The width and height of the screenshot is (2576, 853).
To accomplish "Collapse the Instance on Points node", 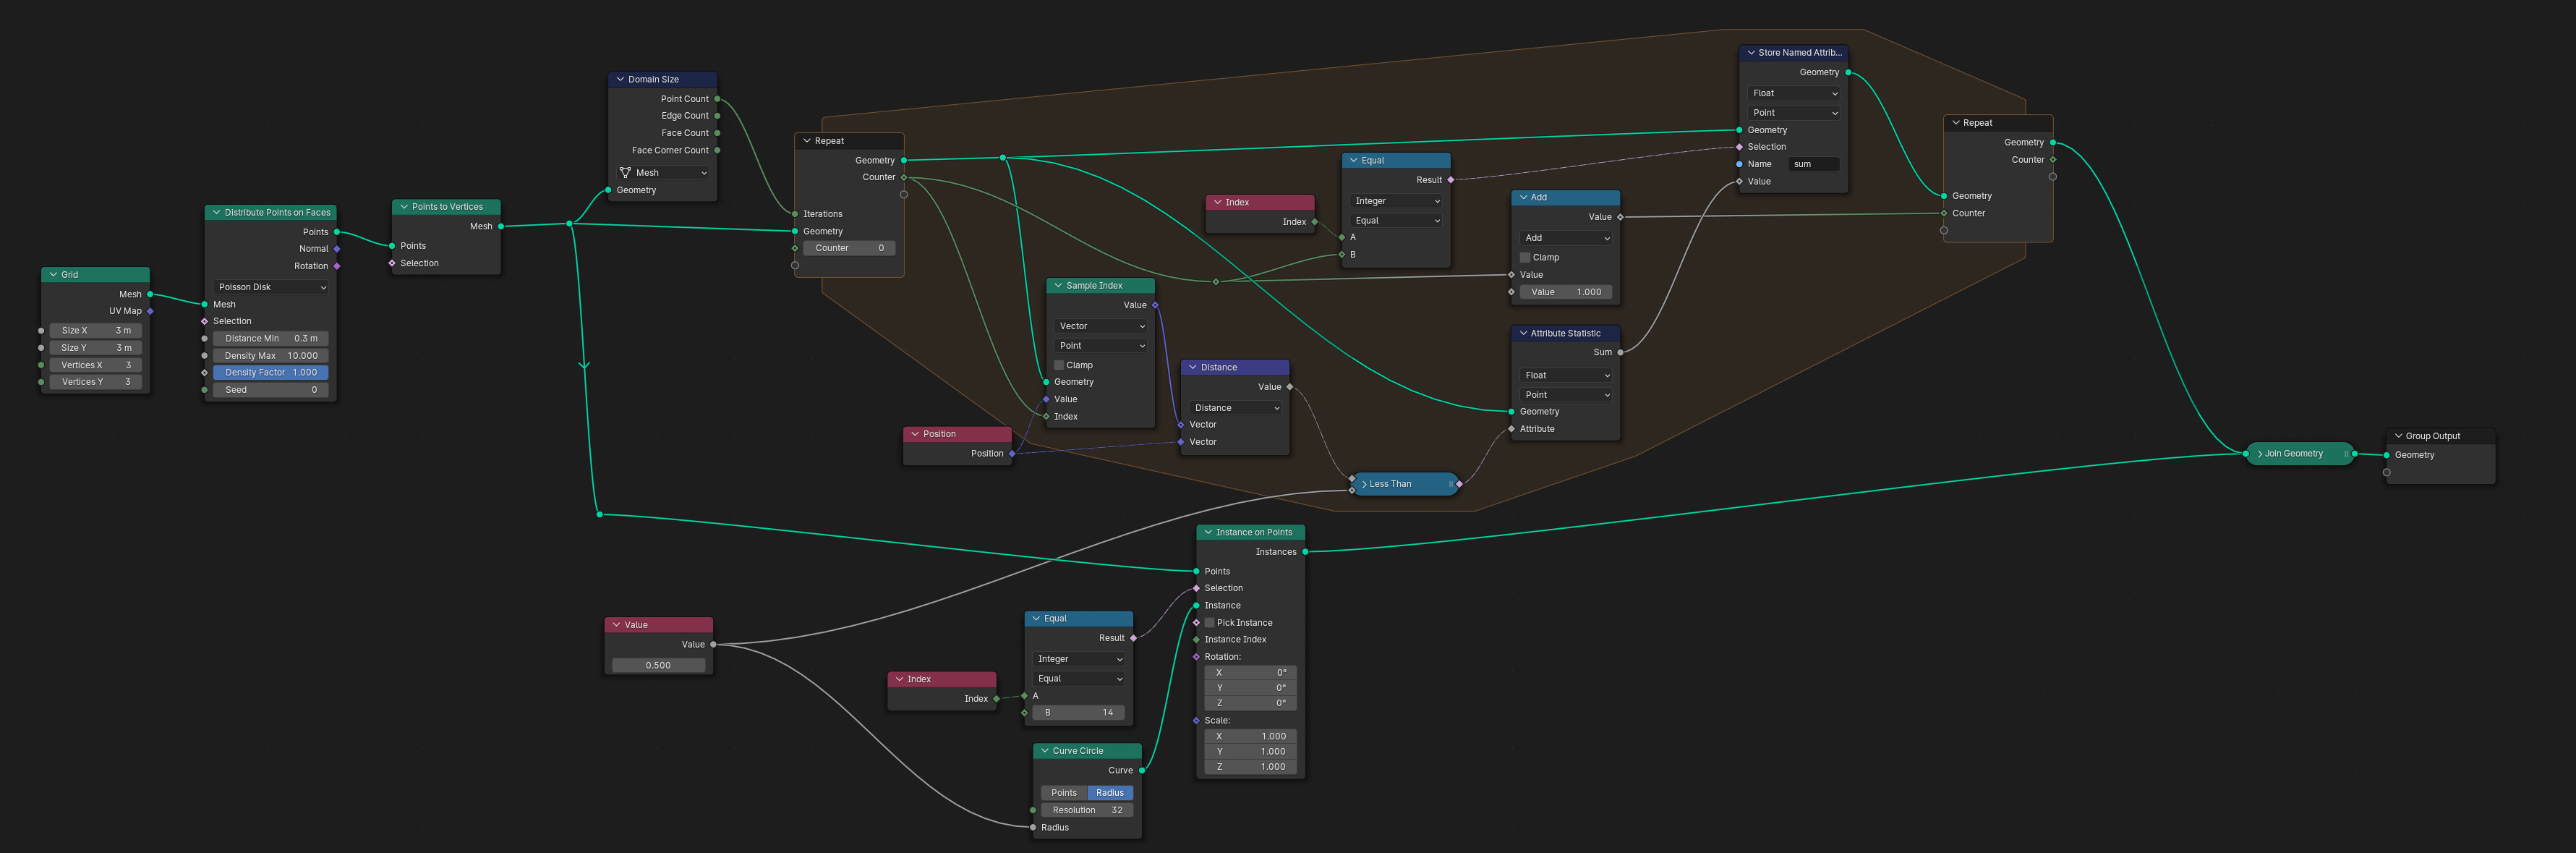I will (x=1208, y=533).
